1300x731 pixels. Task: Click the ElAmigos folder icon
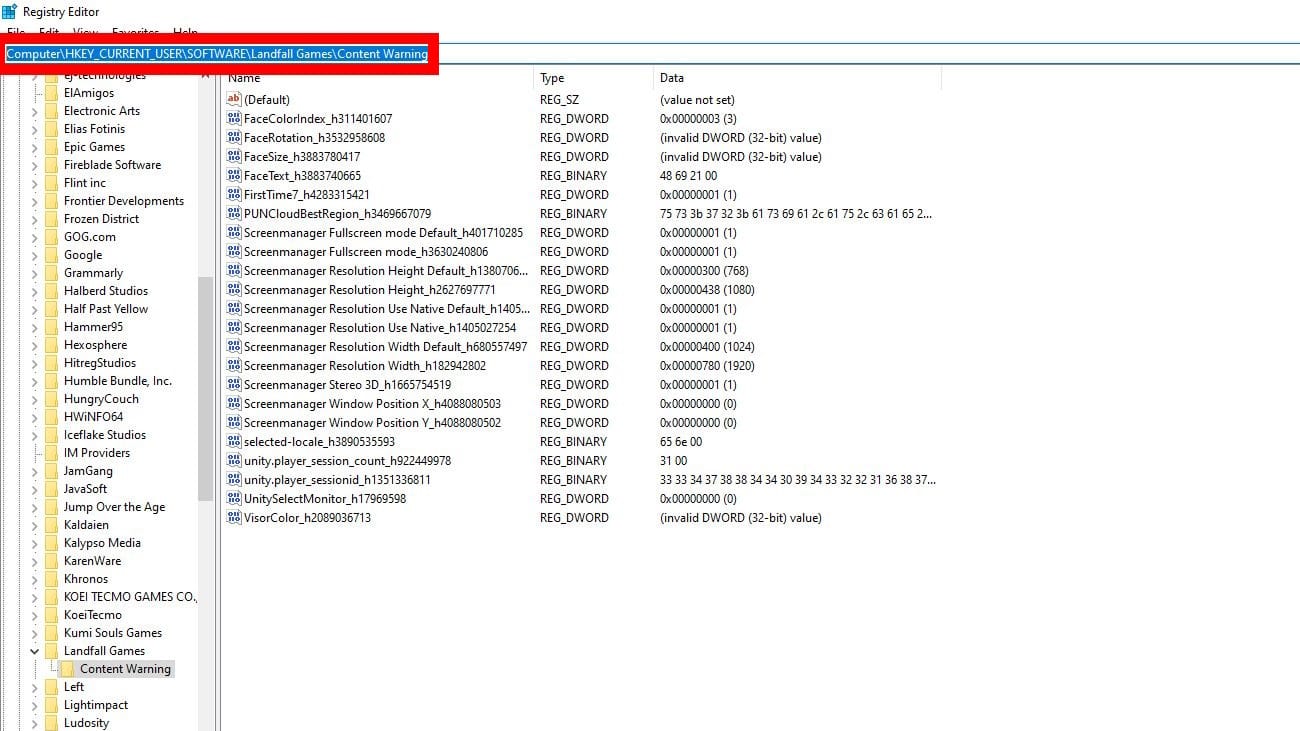click(51, 93)
